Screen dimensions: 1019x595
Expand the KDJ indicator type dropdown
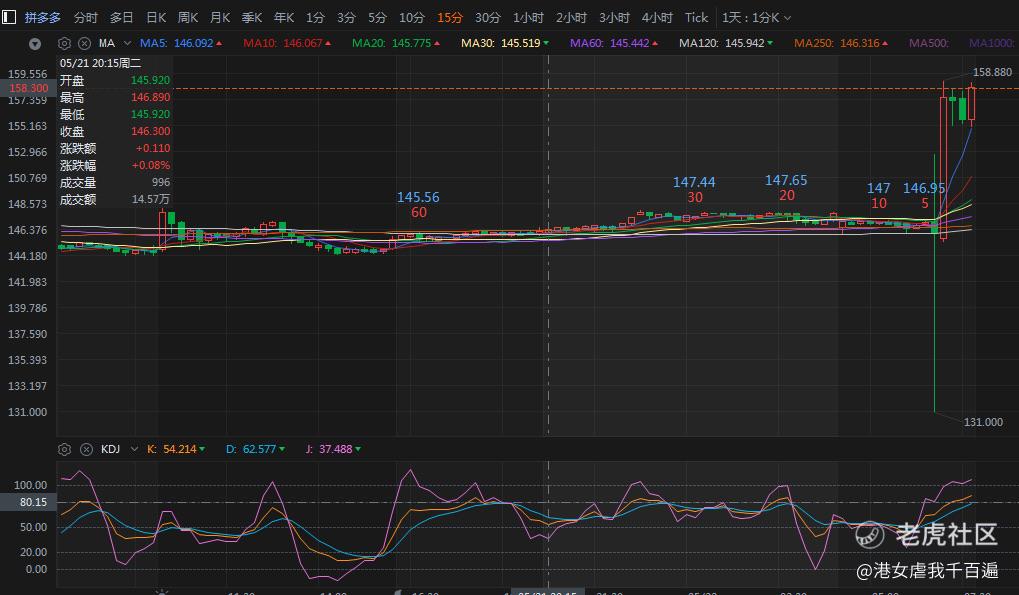tap(134, 449)
